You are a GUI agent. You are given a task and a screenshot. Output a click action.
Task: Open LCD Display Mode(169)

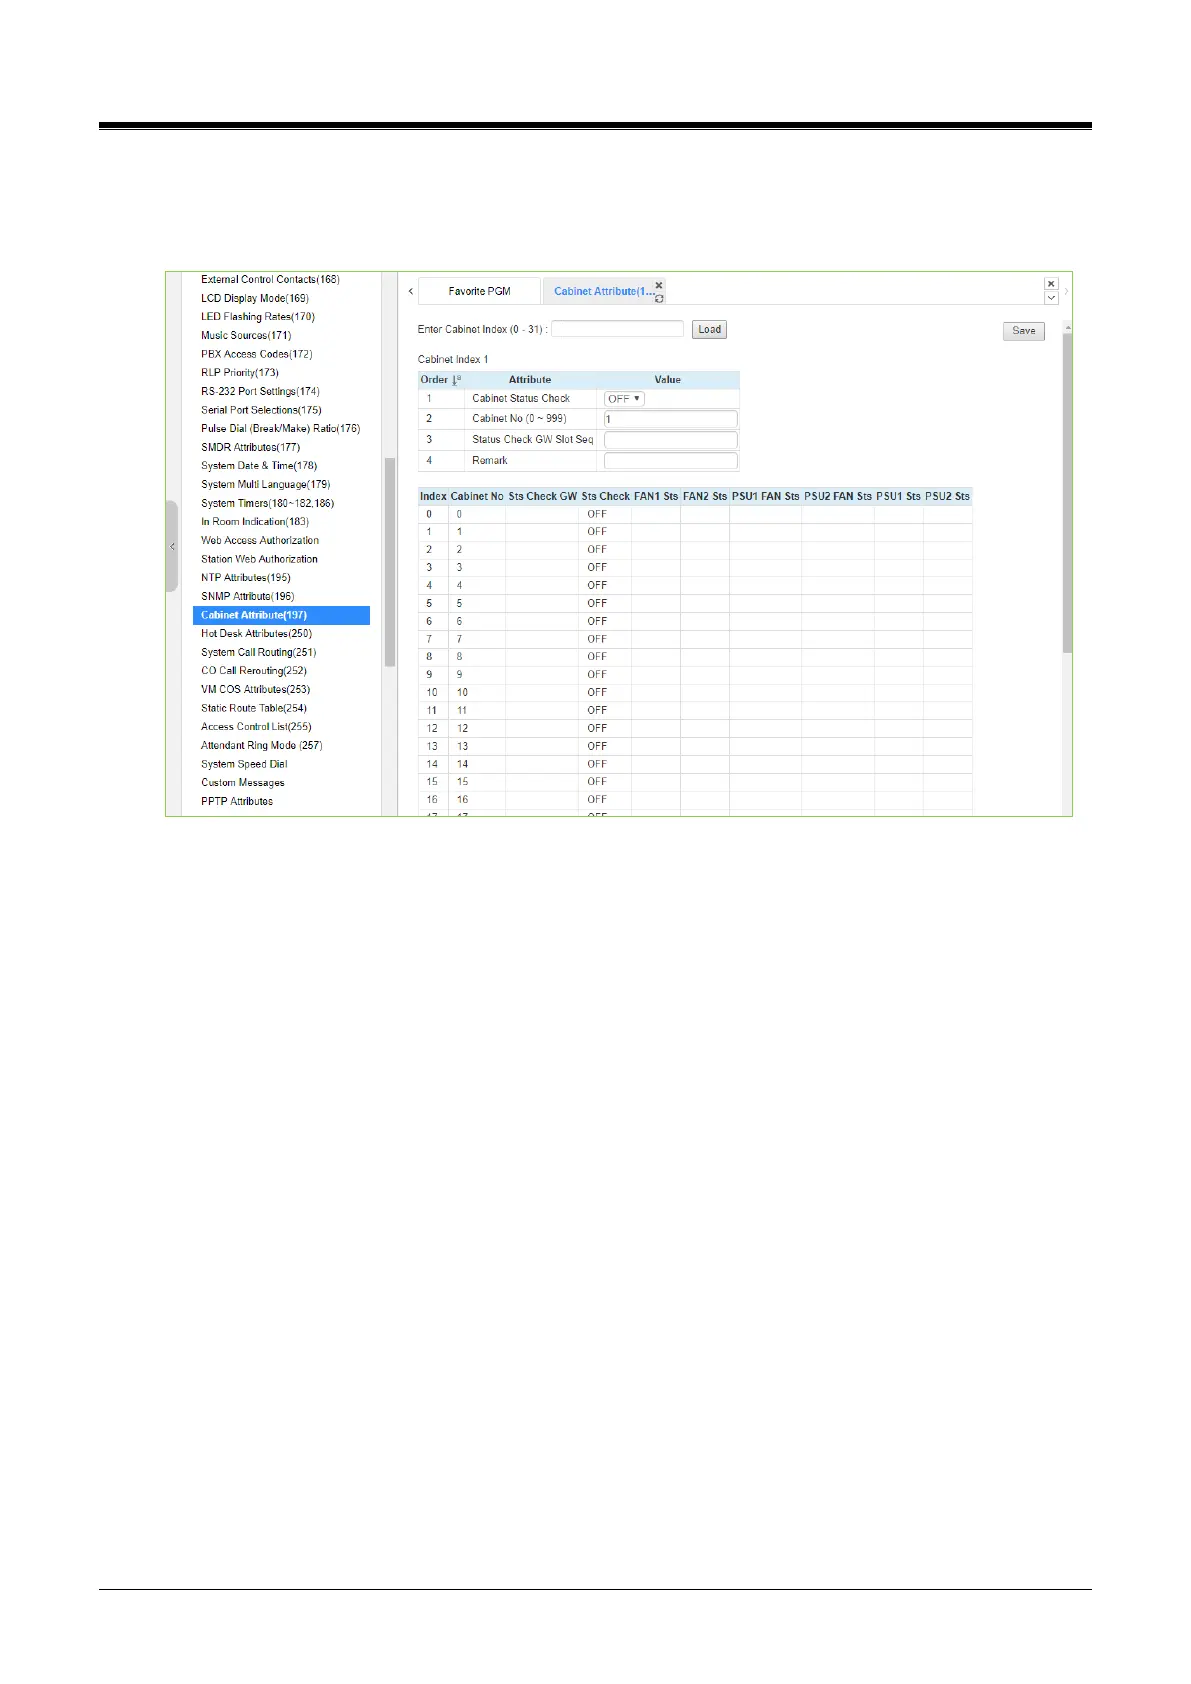(255, 298)
